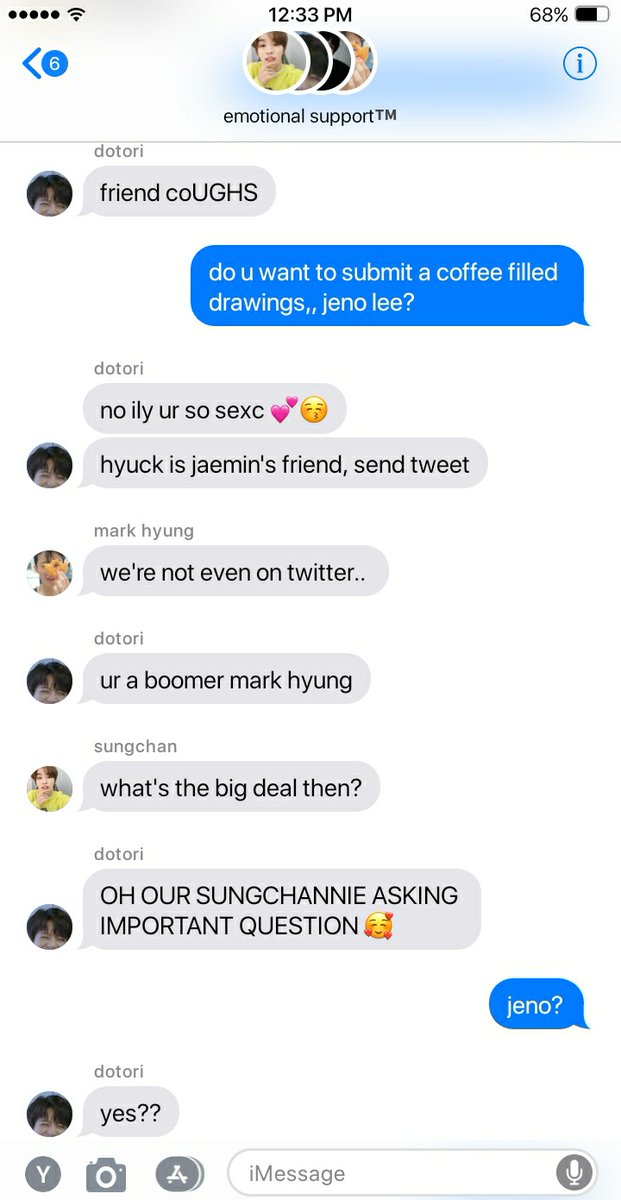Viewport: 621px width, 1200px height.
Task: Tap the Wi-Fi signal icon in the status bar
Action: click(77, 15)
